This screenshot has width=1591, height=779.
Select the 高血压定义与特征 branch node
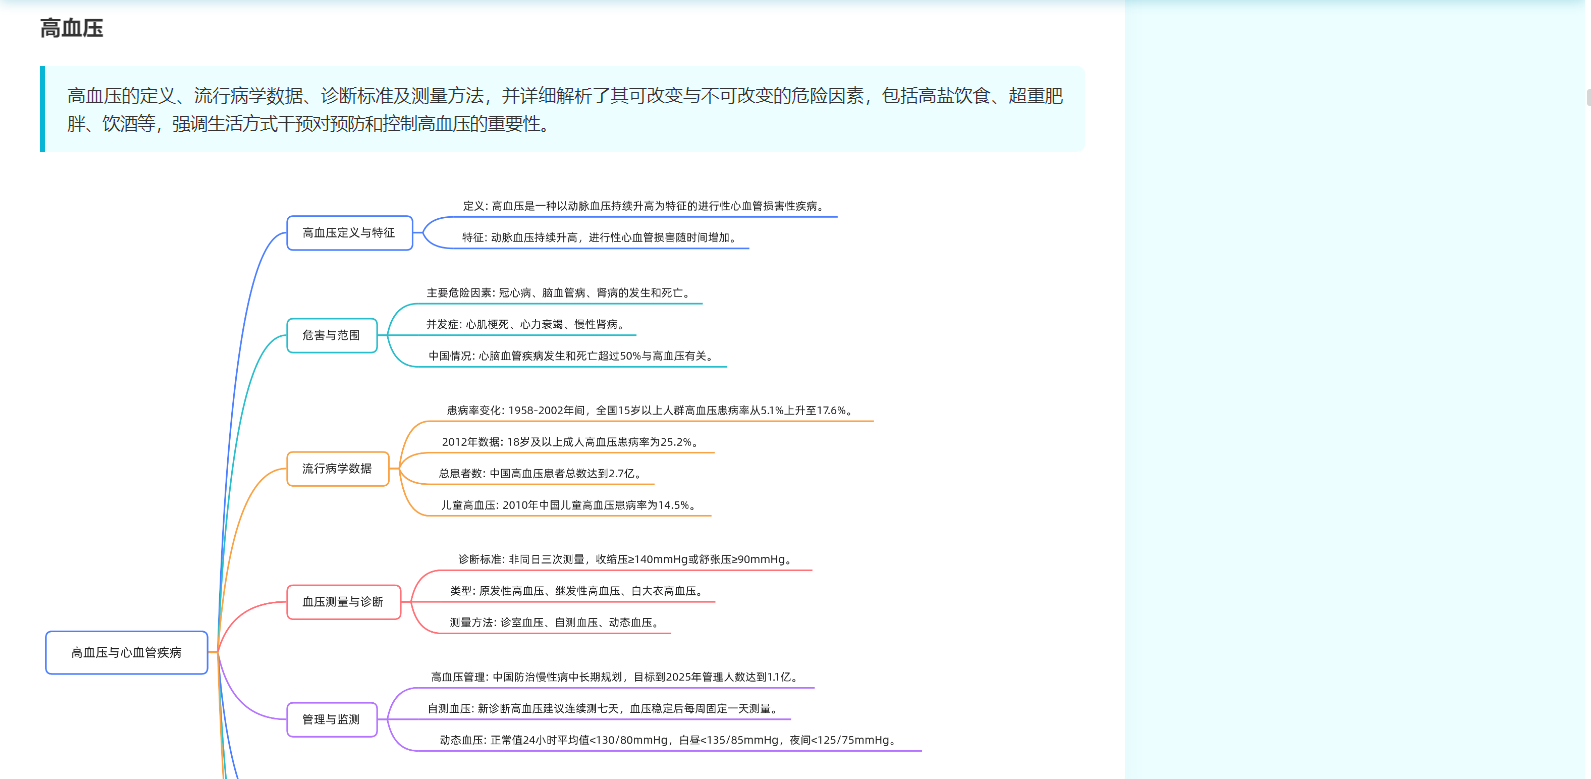click(349, 233)
